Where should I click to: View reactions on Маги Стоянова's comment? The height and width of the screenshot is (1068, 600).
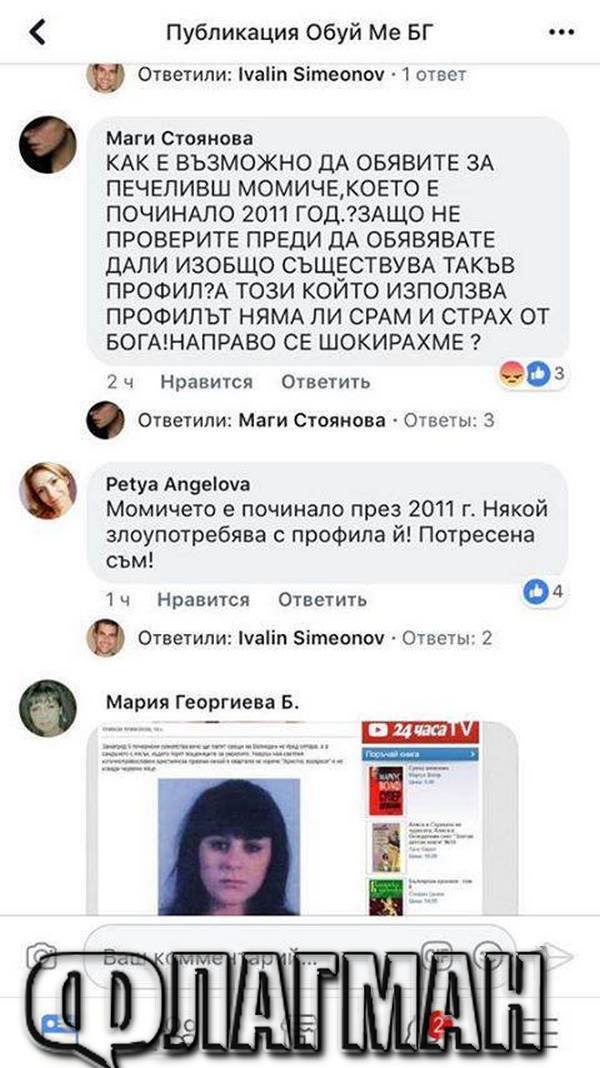(x=533, y=373)
